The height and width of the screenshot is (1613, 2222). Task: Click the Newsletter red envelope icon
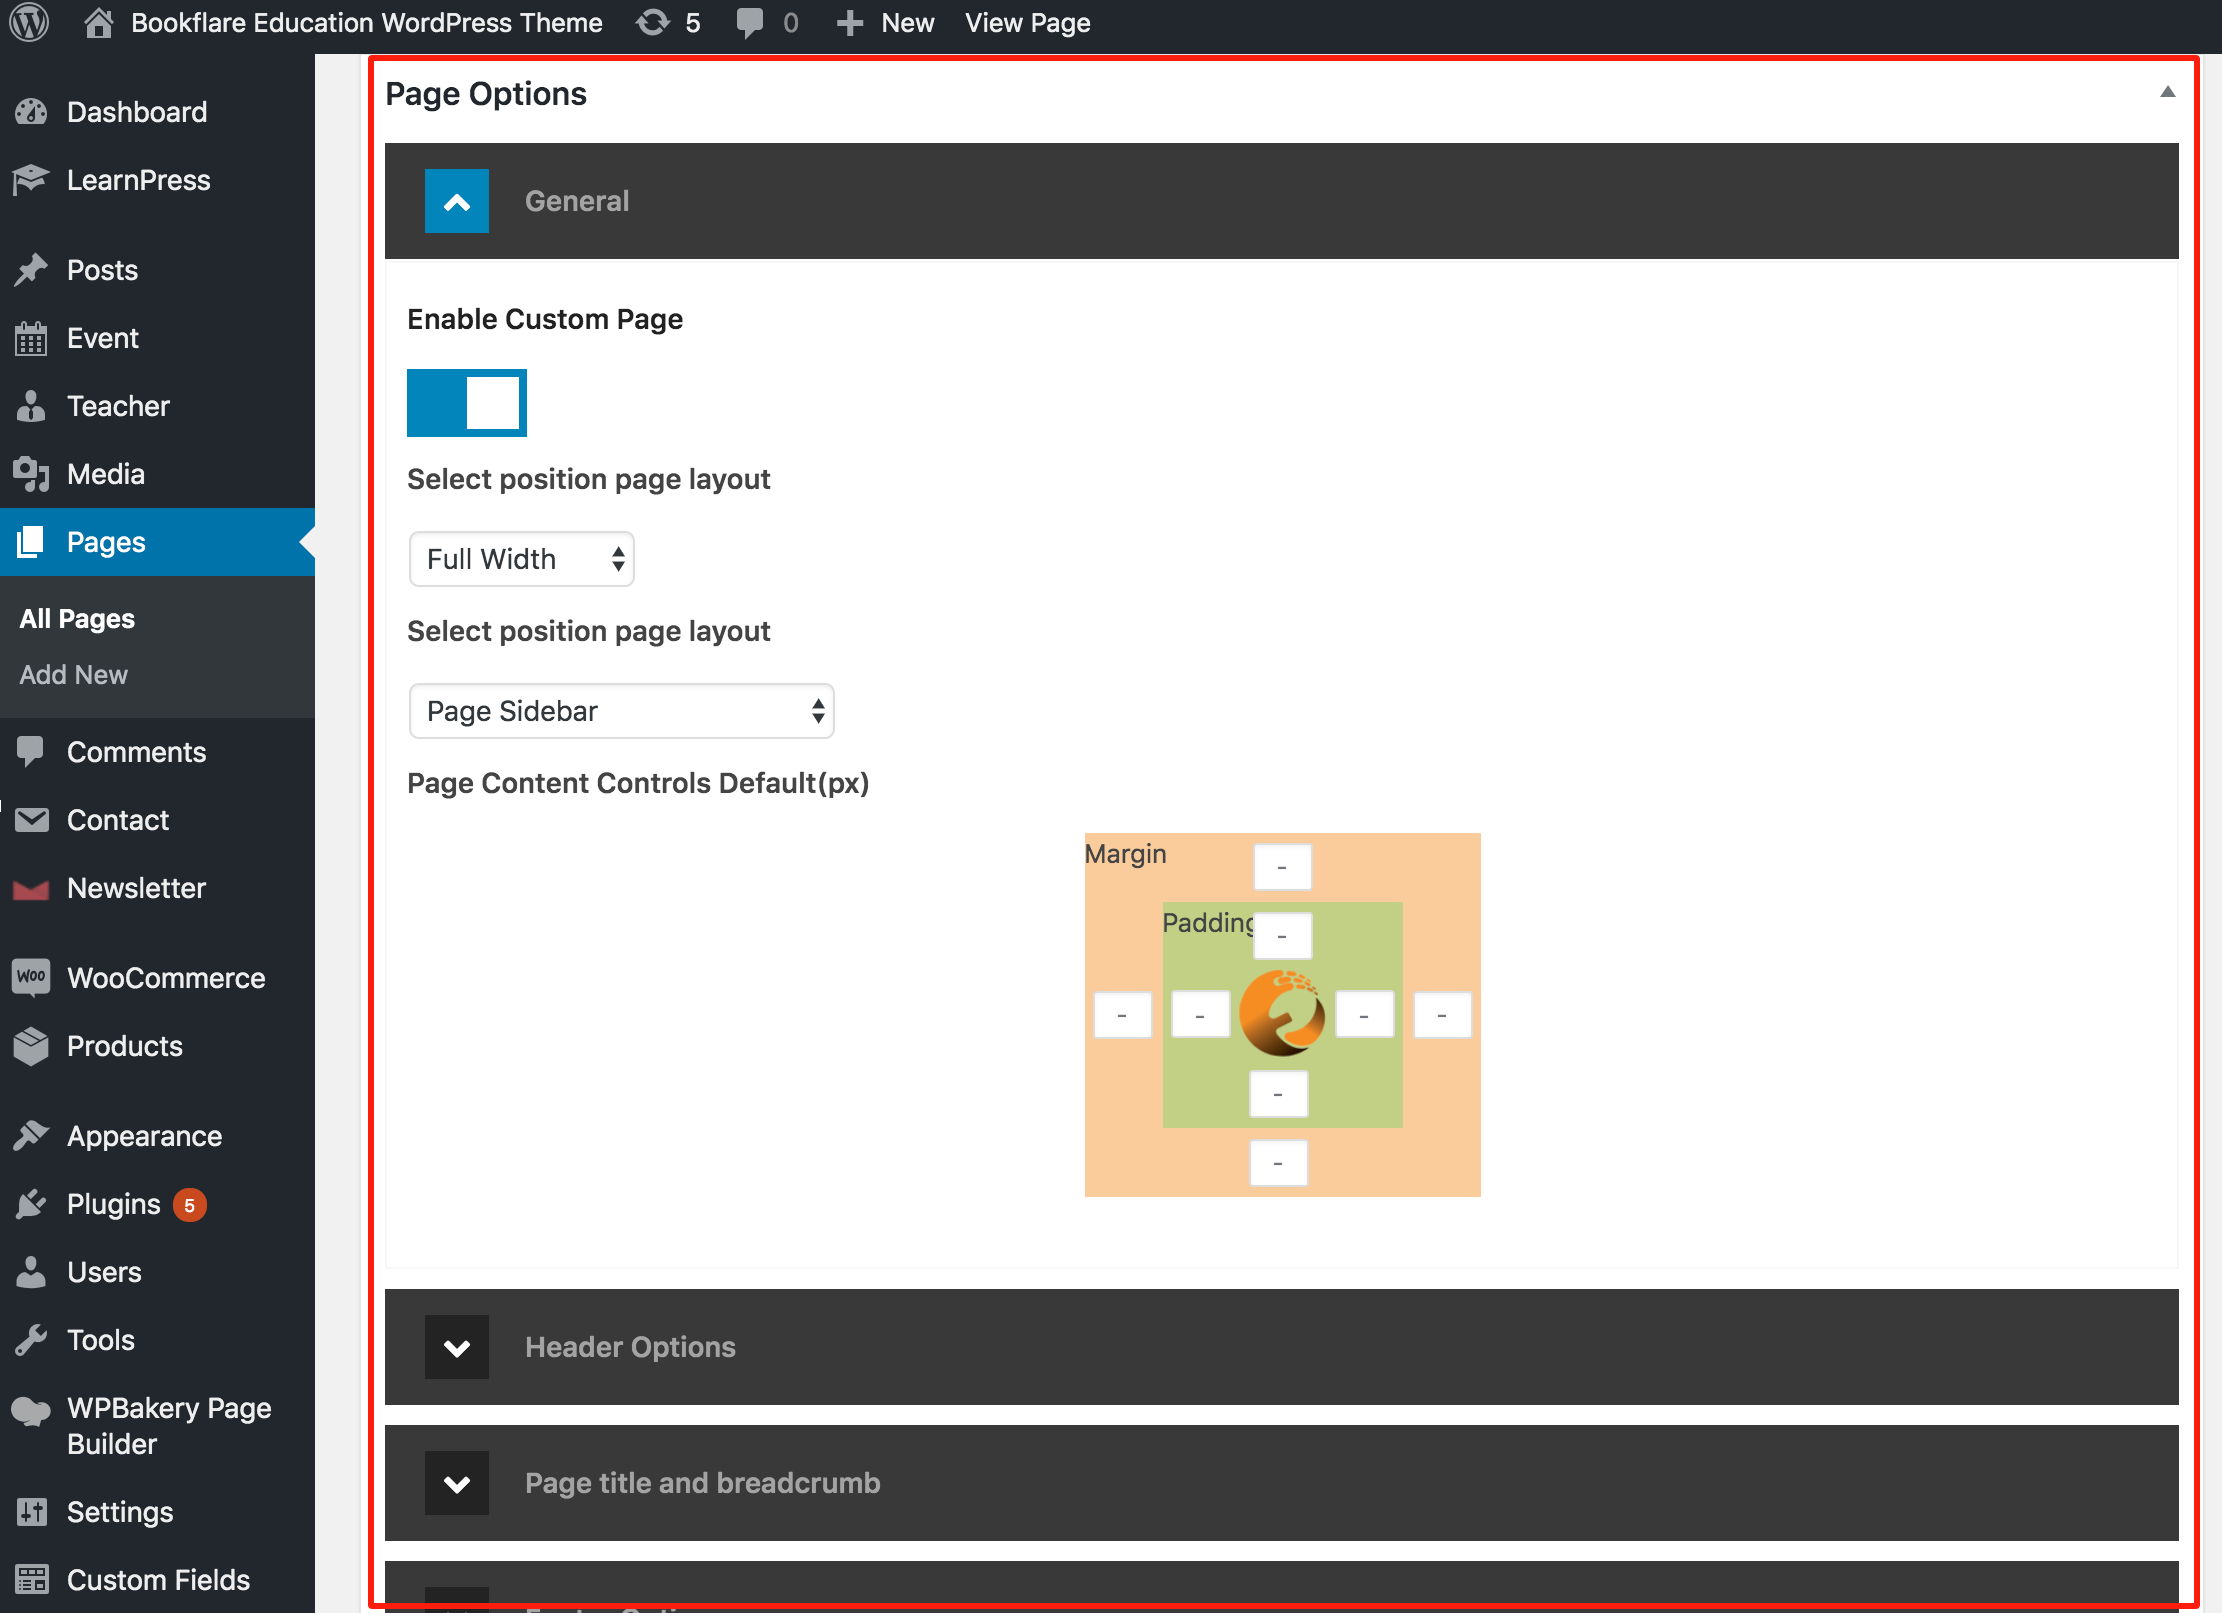pos(31,889)
